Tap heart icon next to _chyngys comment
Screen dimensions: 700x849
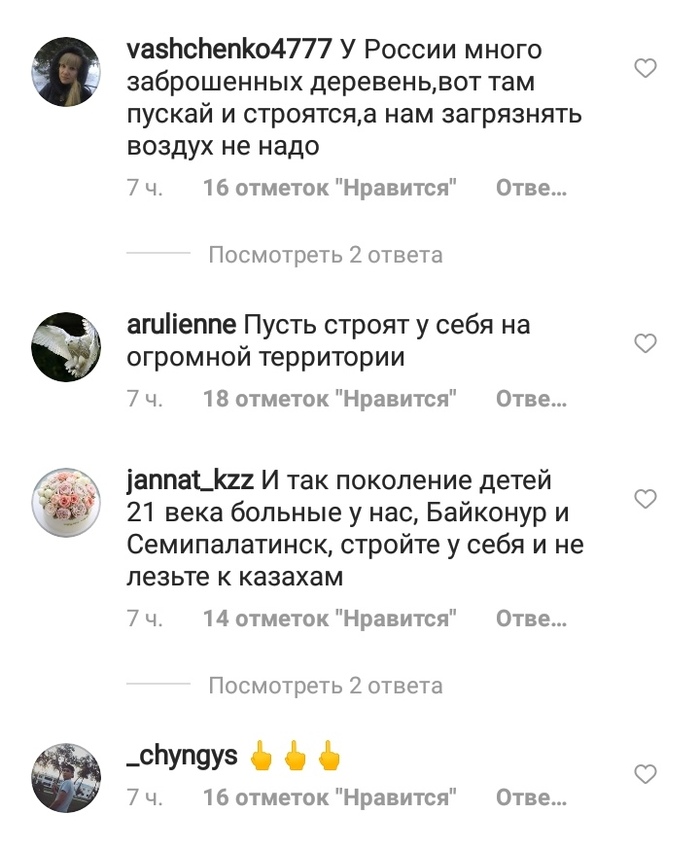(645, 774)
